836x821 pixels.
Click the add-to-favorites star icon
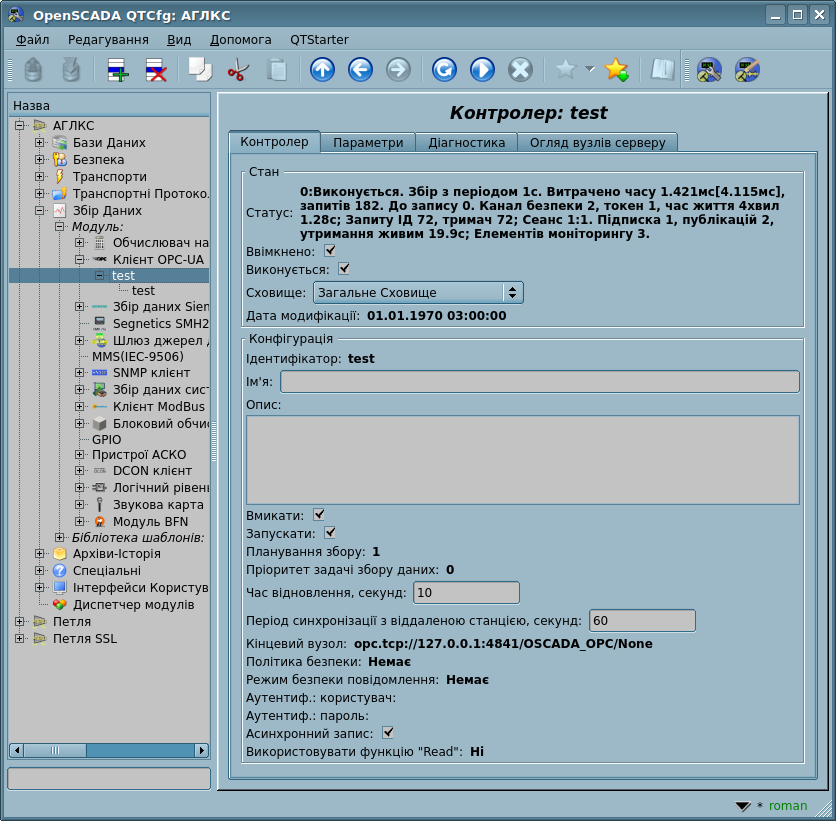(616, 70)
